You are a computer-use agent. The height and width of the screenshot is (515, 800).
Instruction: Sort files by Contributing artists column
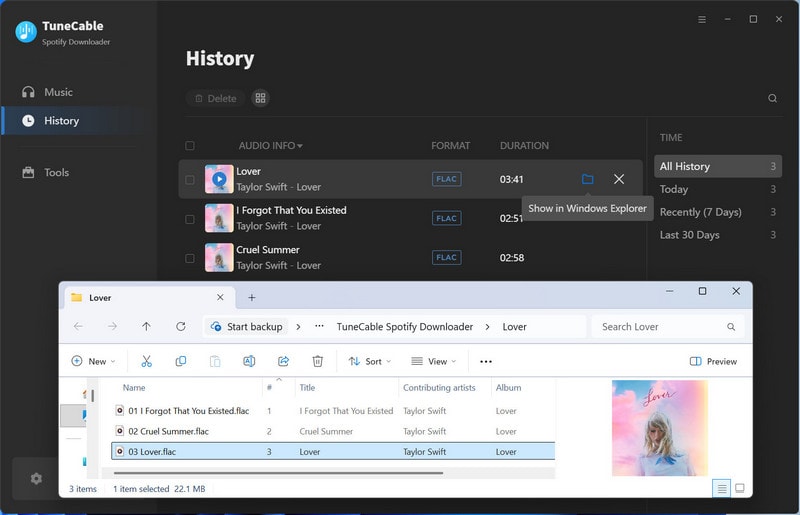coord(439,388)
